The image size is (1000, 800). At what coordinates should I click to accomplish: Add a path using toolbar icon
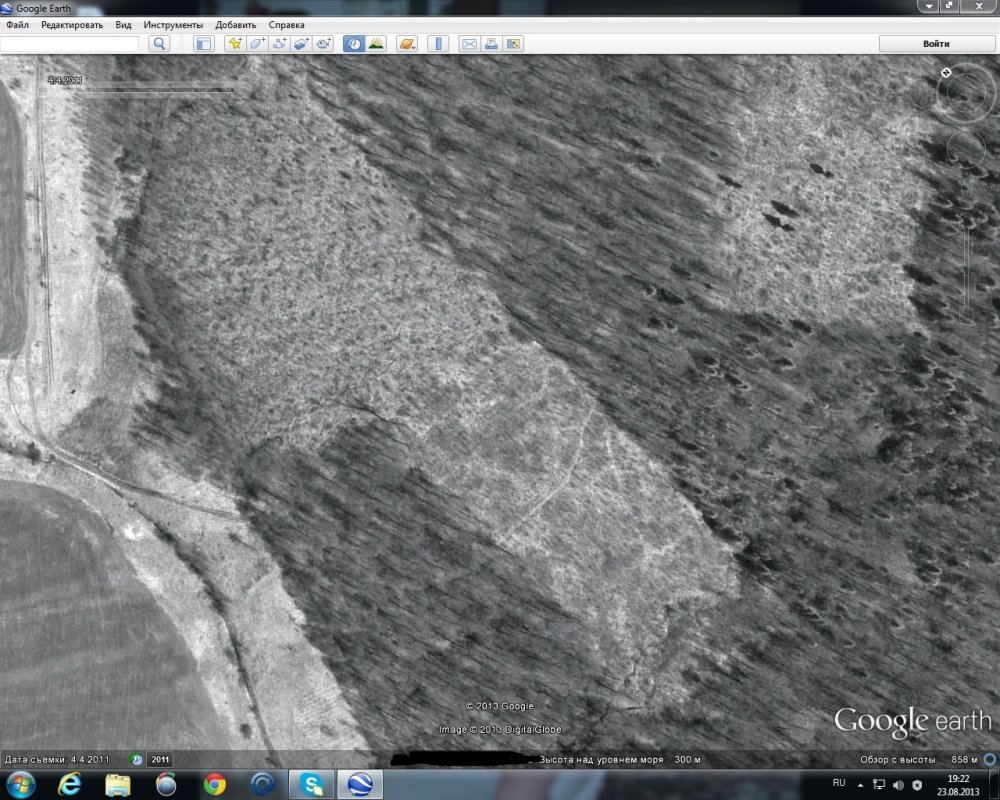point(279,44)
